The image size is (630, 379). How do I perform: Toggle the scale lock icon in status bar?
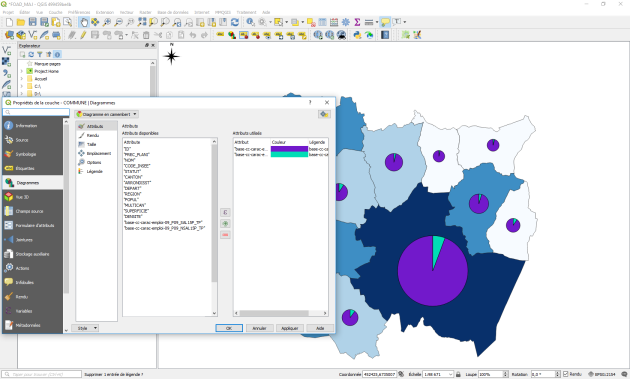(x=458, y=374)
